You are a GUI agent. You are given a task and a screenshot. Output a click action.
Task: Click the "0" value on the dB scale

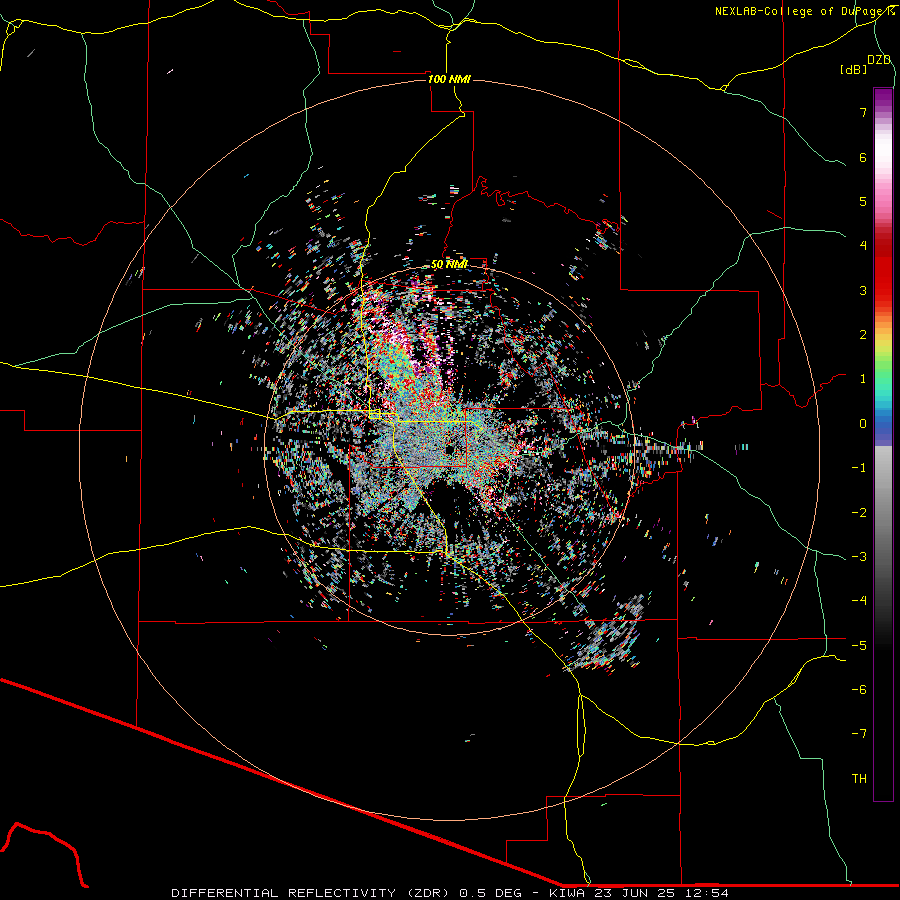(x=863, y=424)
